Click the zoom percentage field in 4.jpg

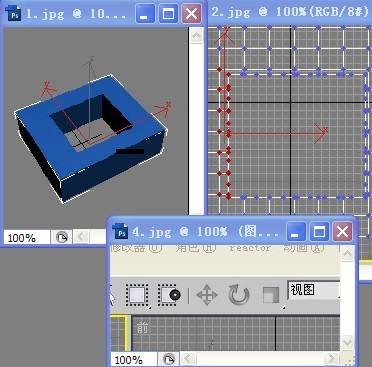tap(134, 360)
